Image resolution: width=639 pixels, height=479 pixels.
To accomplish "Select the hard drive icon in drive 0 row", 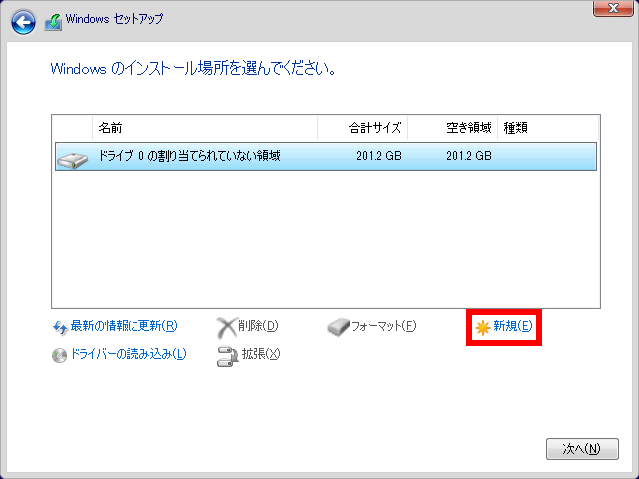I will coord(73,157).
